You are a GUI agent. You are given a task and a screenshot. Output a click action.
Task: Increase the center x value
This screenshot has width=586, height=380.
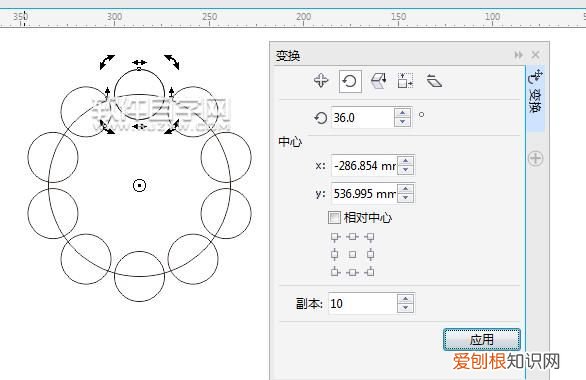[406, 161]
